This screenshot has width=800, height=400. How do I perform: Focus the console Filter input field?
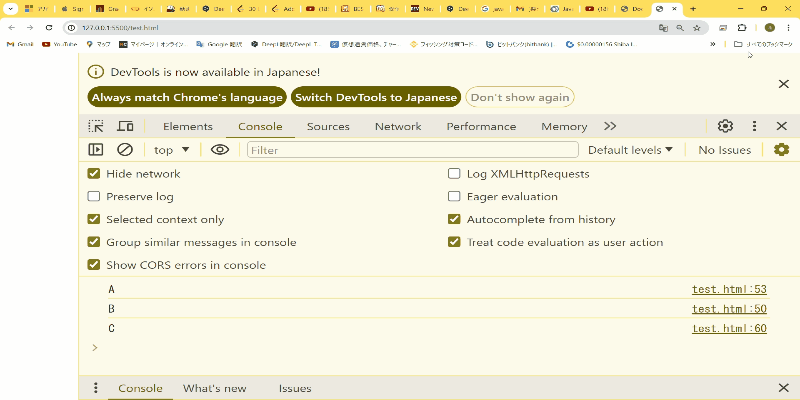coord(412,149)
